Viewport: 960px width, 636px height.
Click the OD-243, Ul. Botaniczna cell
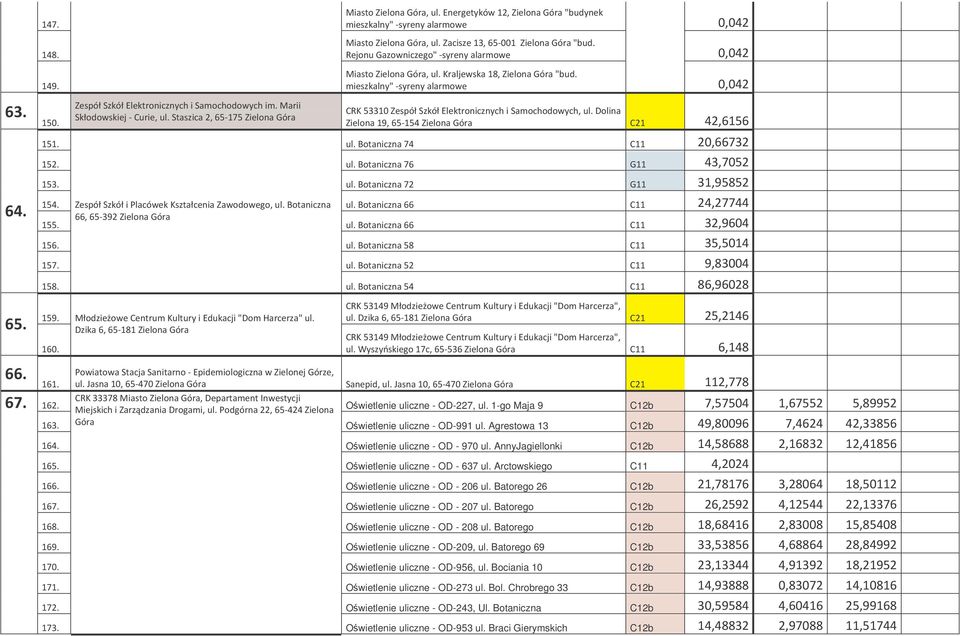point(484,605)
